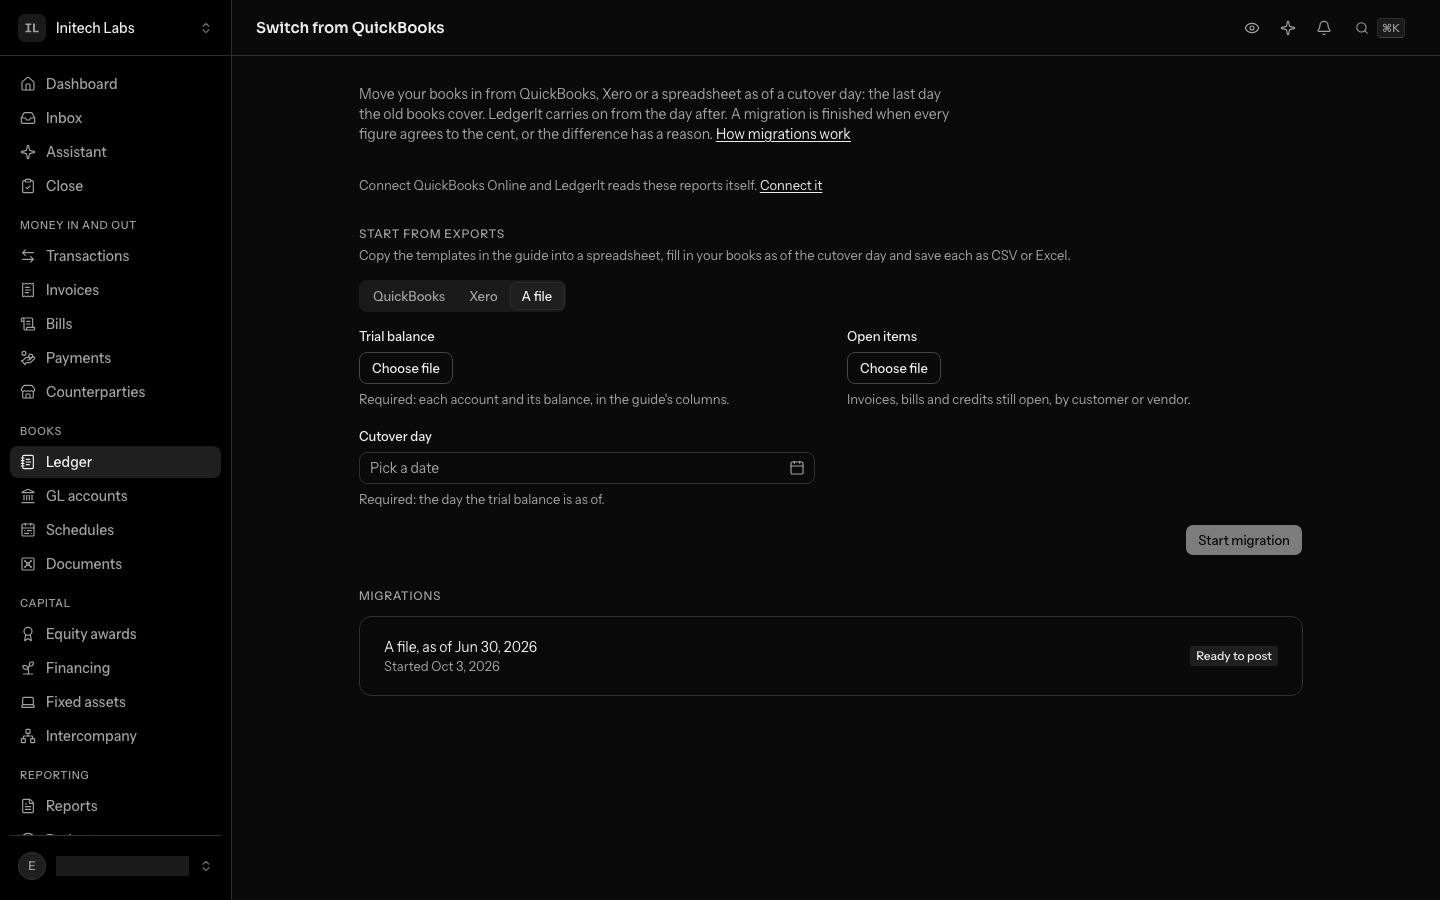Click the Ready to post status badge
Viewport: 1440px width, 900px height.
[1234, 656]
